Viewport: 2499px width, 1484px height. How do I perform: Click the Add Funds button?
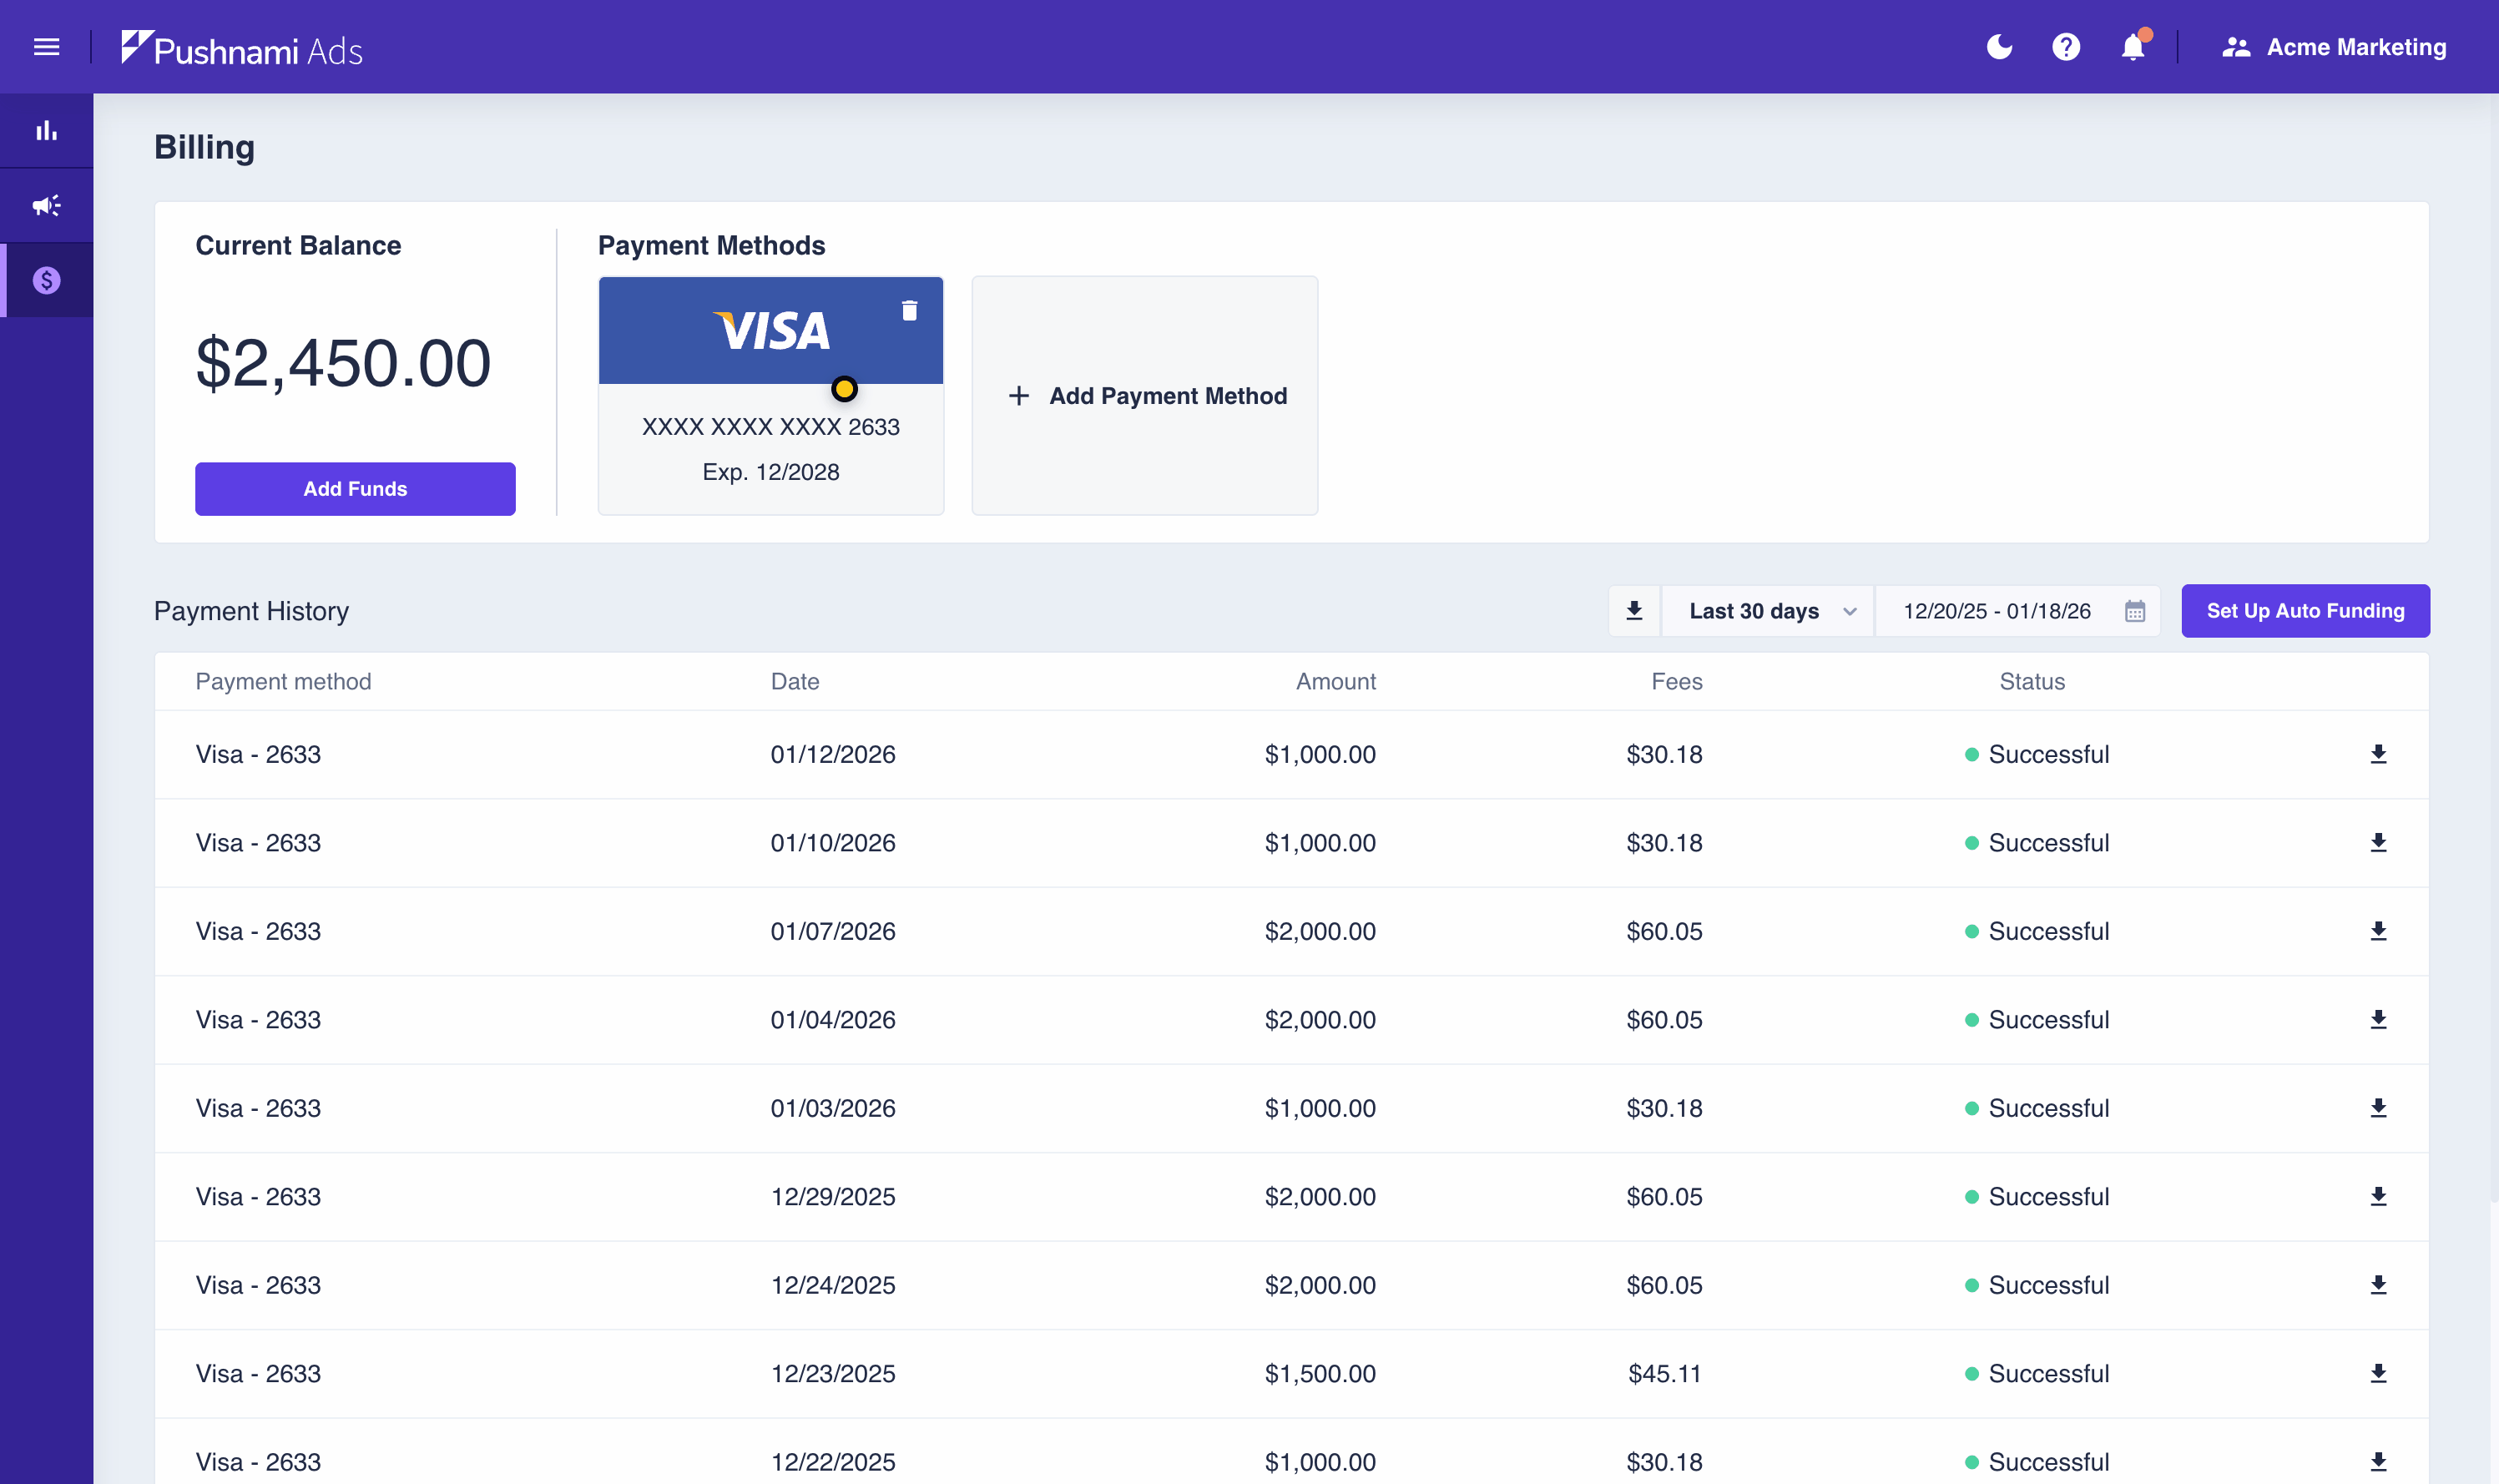click(x=355, y=489)
